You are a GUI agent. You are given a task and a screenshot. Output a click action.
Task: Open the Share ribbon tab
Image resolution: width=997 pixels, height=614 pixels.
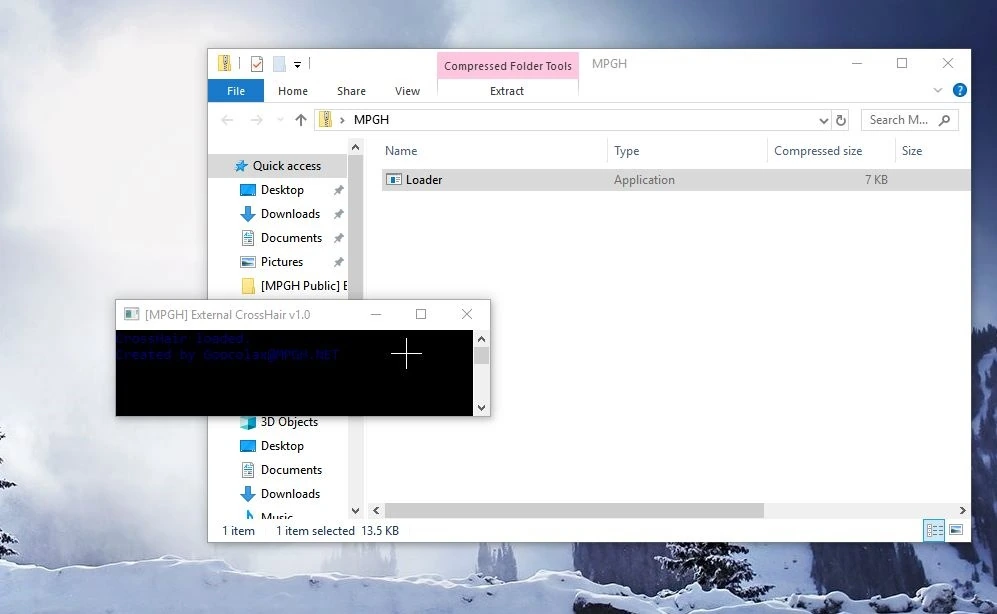tap(351, 91)
